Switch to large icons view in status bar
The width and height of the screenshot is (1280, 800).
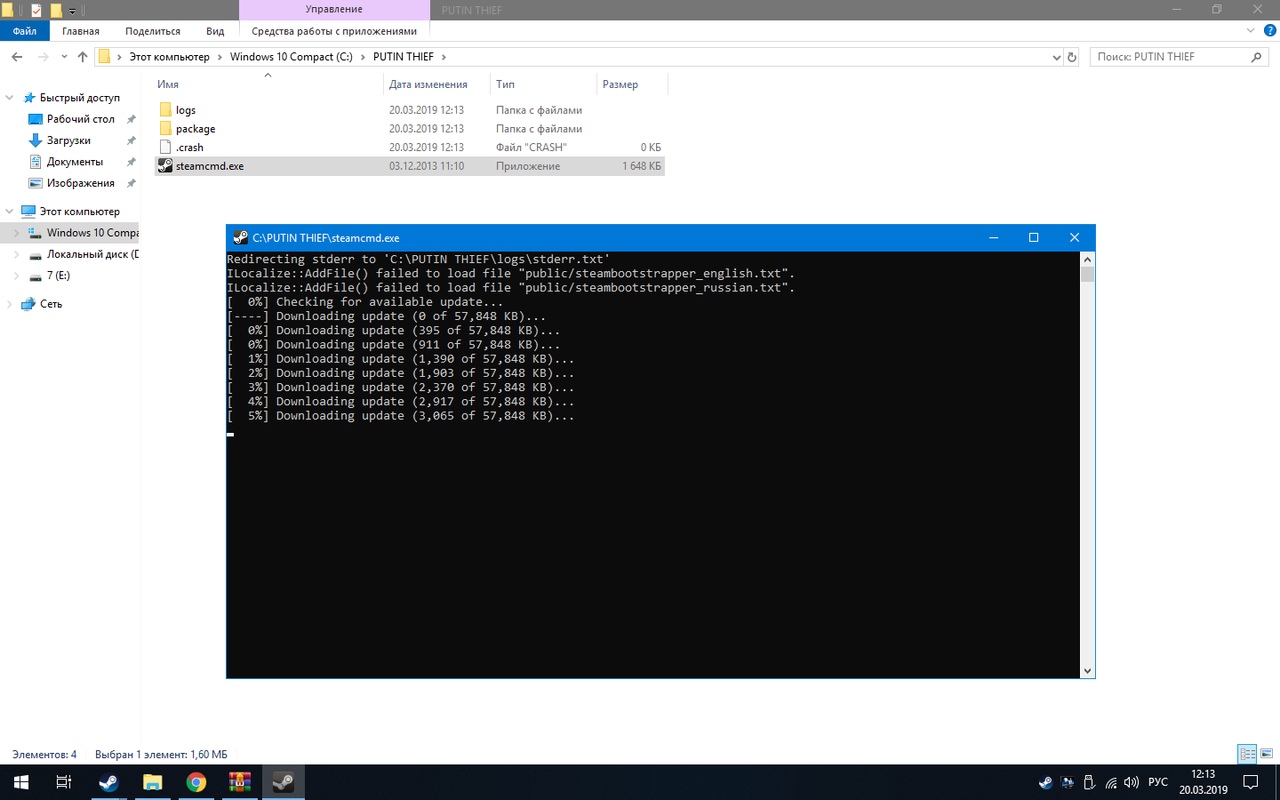point(1266,754)
